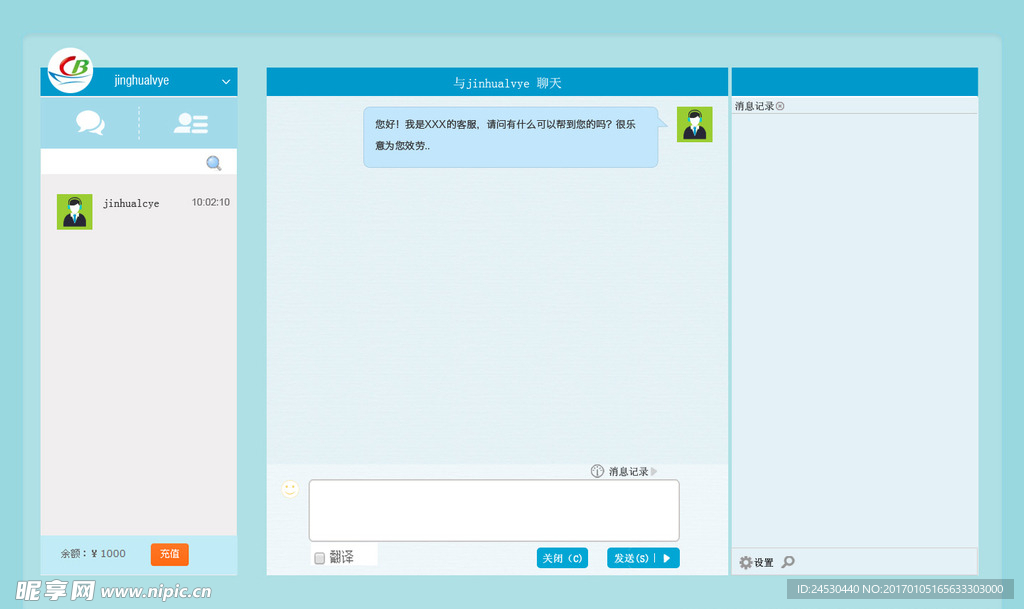
Task: Expand the 消息记录 arrow above input box
Action: [654, 471]
